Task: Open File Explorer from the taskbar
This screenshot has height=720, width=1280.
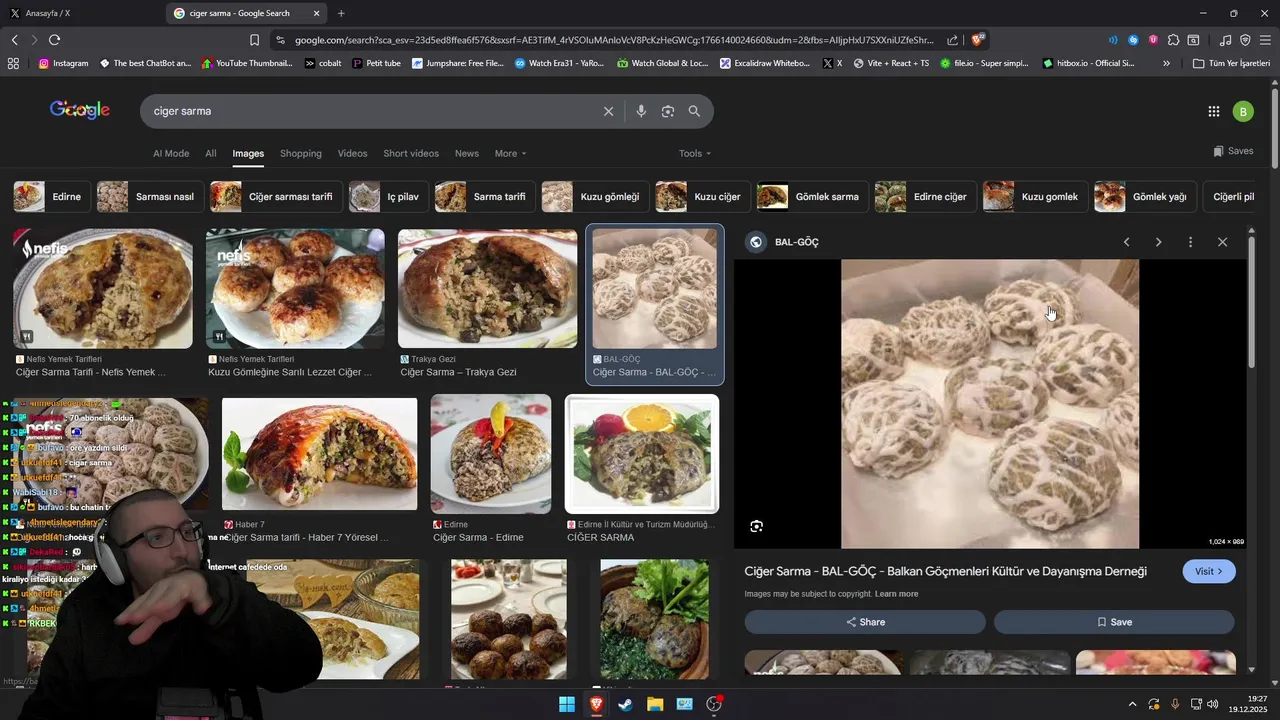Action: [655, 704]
